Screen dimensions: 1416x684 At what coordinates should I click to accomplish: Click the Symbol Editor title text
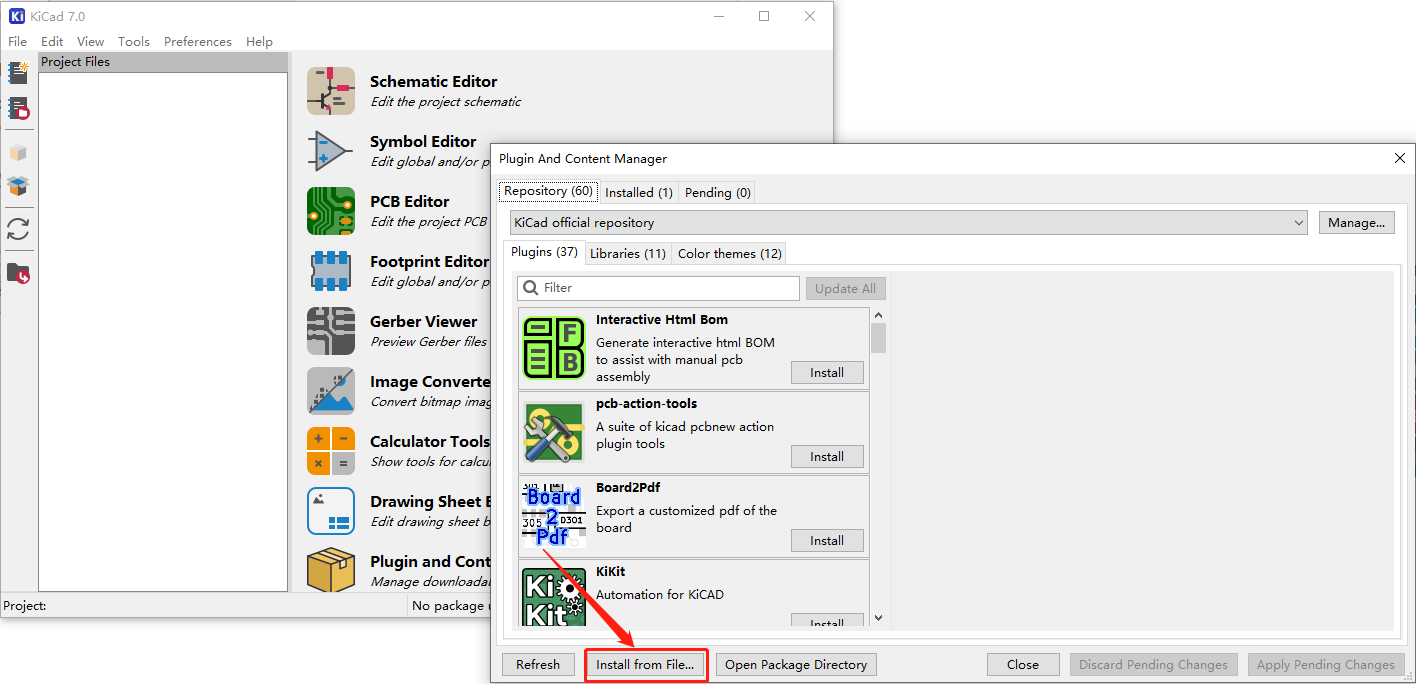pyautogui.click(x=423, y=142)
